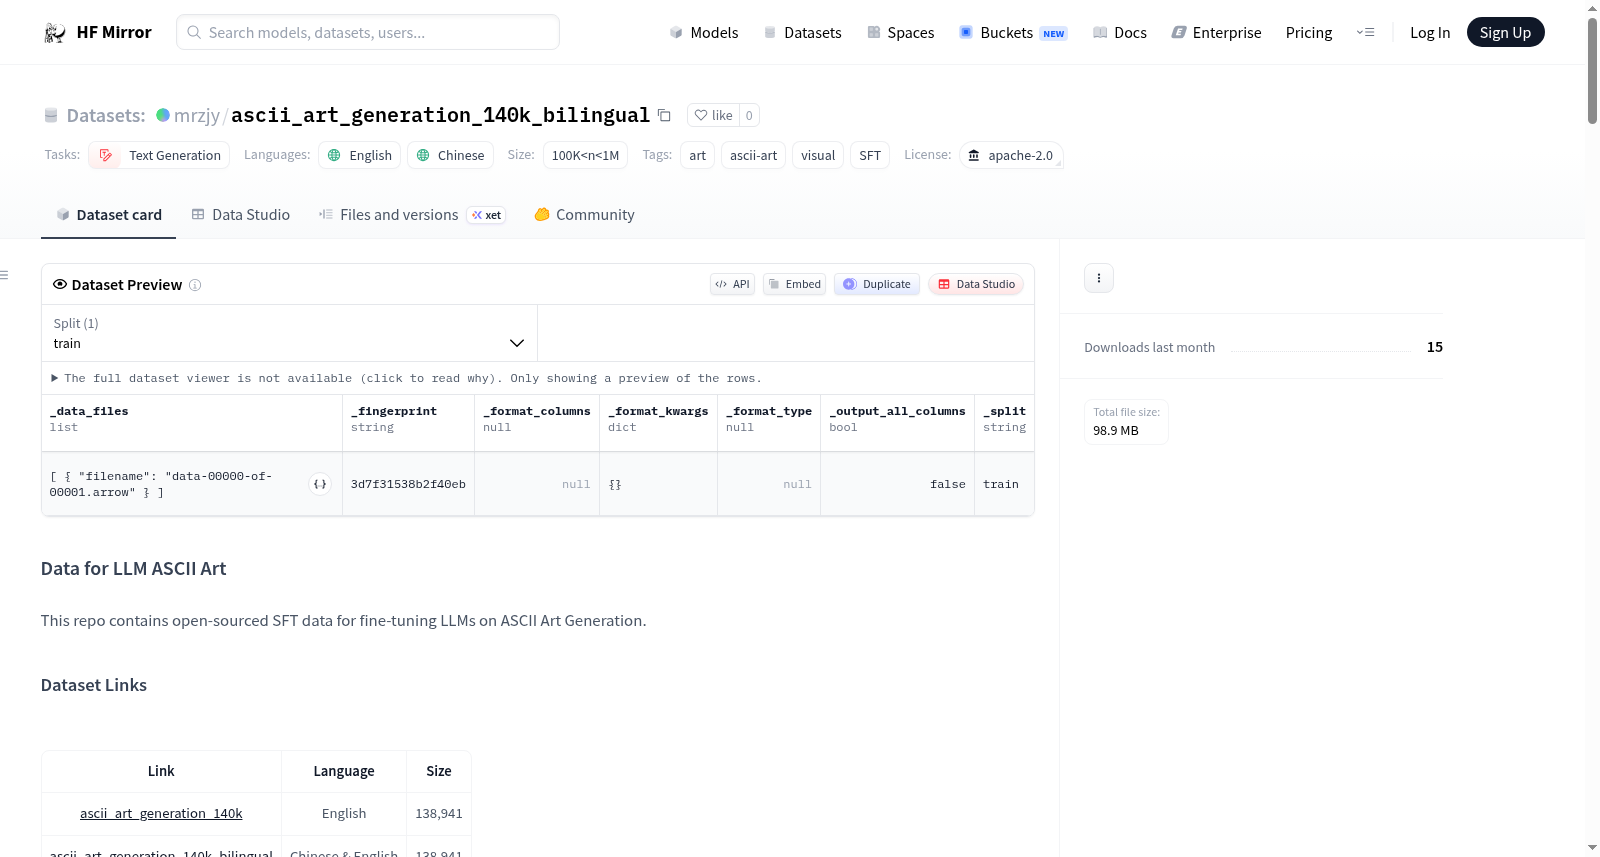This screenshot has height=857, width=1600.
Task: Open the ascii_art_generation_140k link
Action: (x=161, y=813)
